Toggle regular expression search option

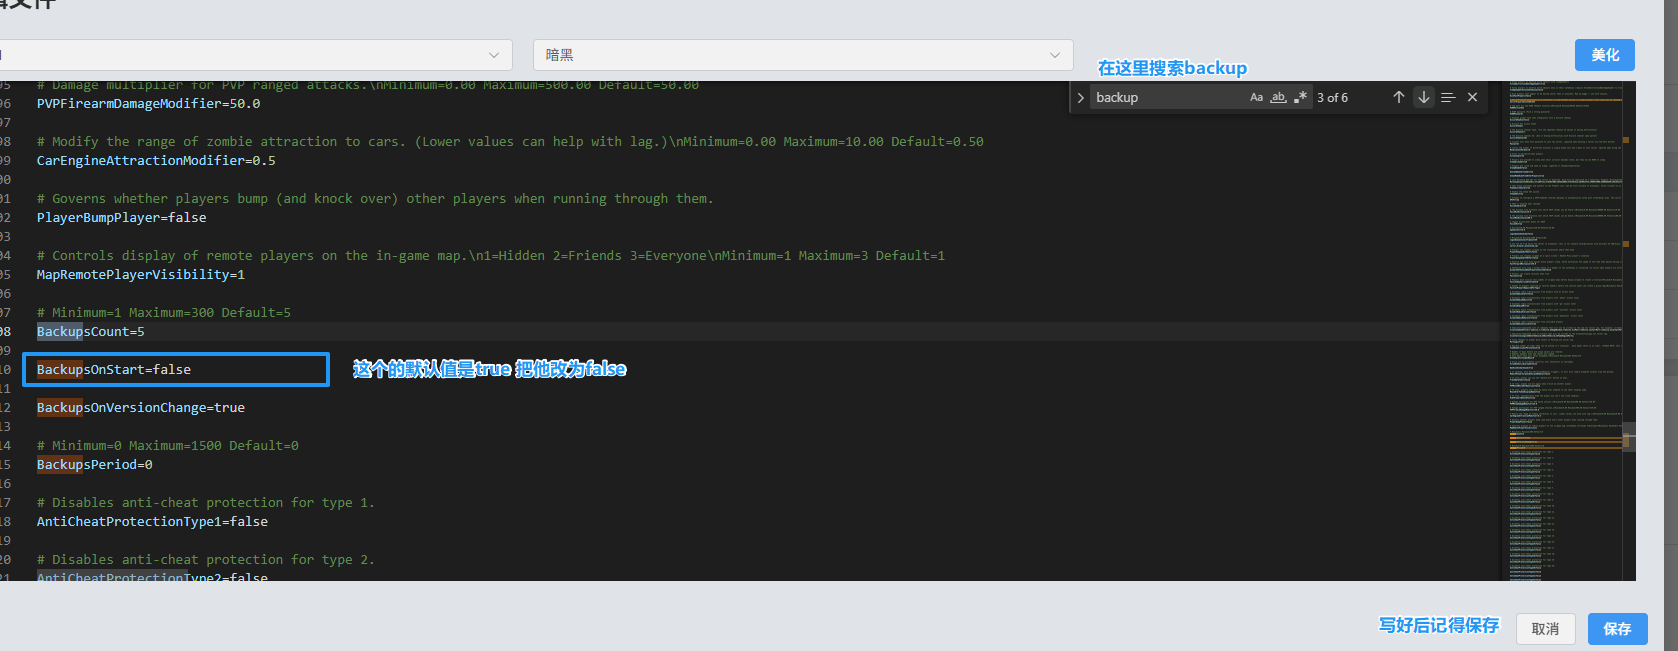(1300, 97)
